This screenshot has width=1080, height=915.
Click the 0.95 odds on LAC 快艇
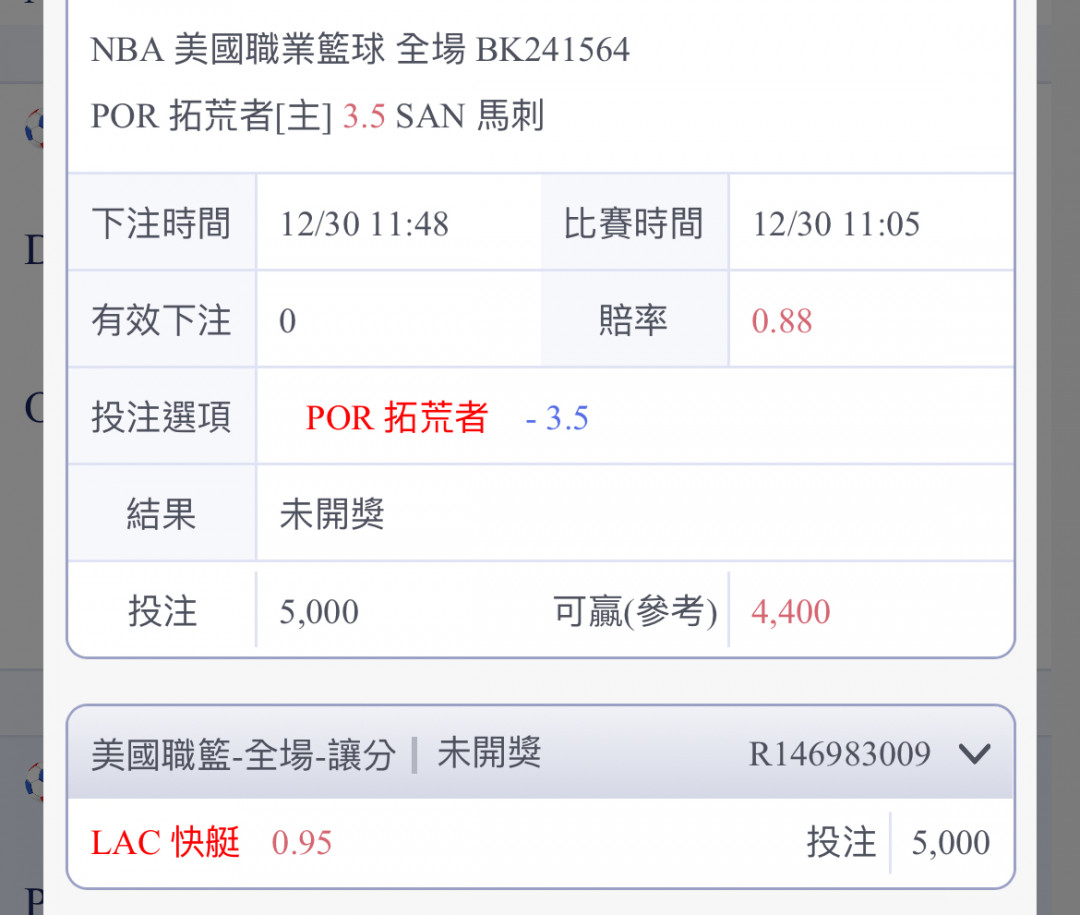[302, 843]
